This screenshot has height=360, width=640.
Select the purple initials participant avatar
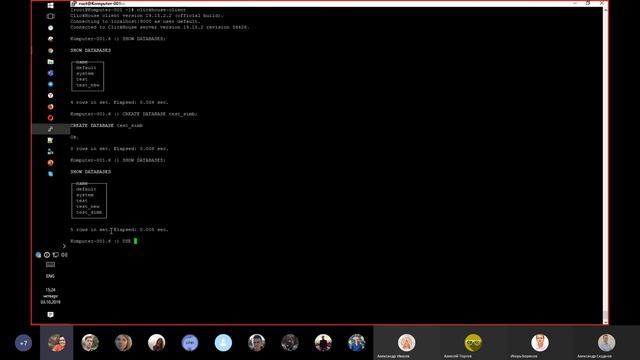[190, 343]
